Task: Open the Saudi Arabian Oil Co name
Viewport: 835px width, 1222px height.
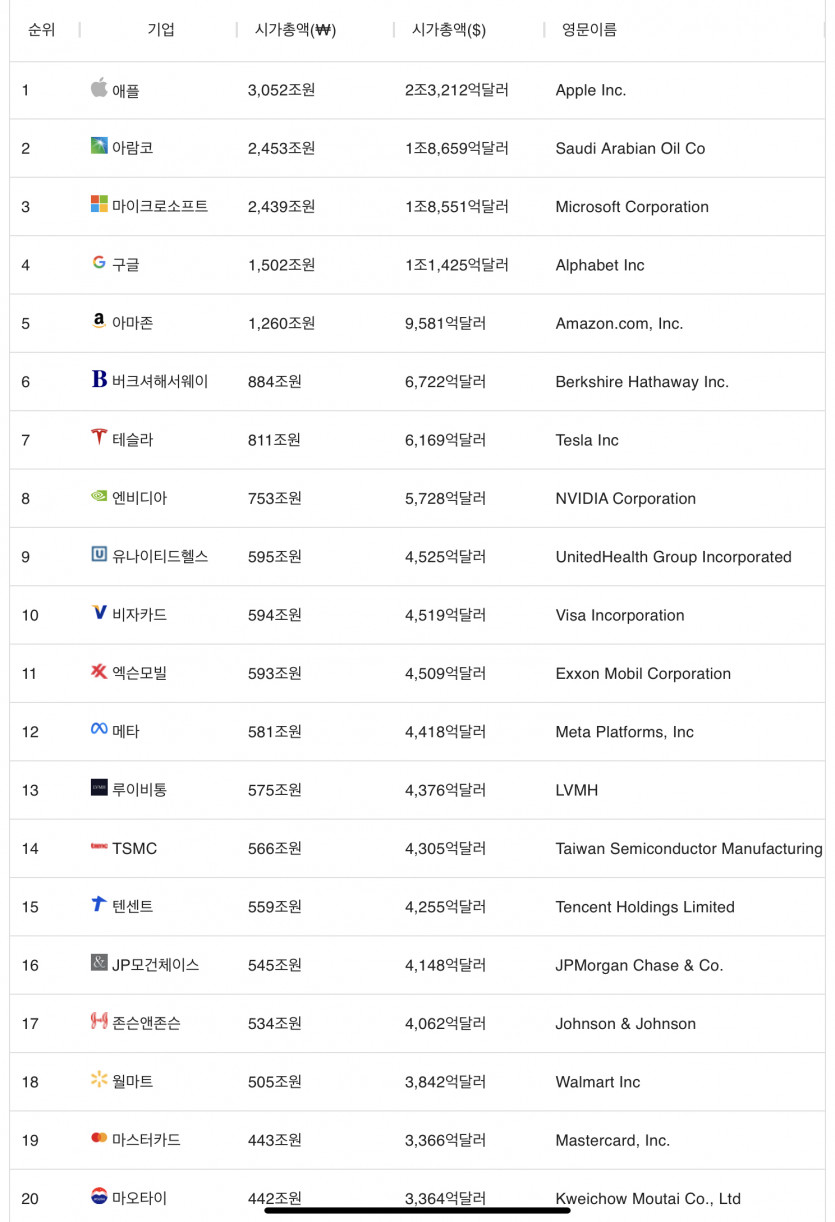Action: 630,148
